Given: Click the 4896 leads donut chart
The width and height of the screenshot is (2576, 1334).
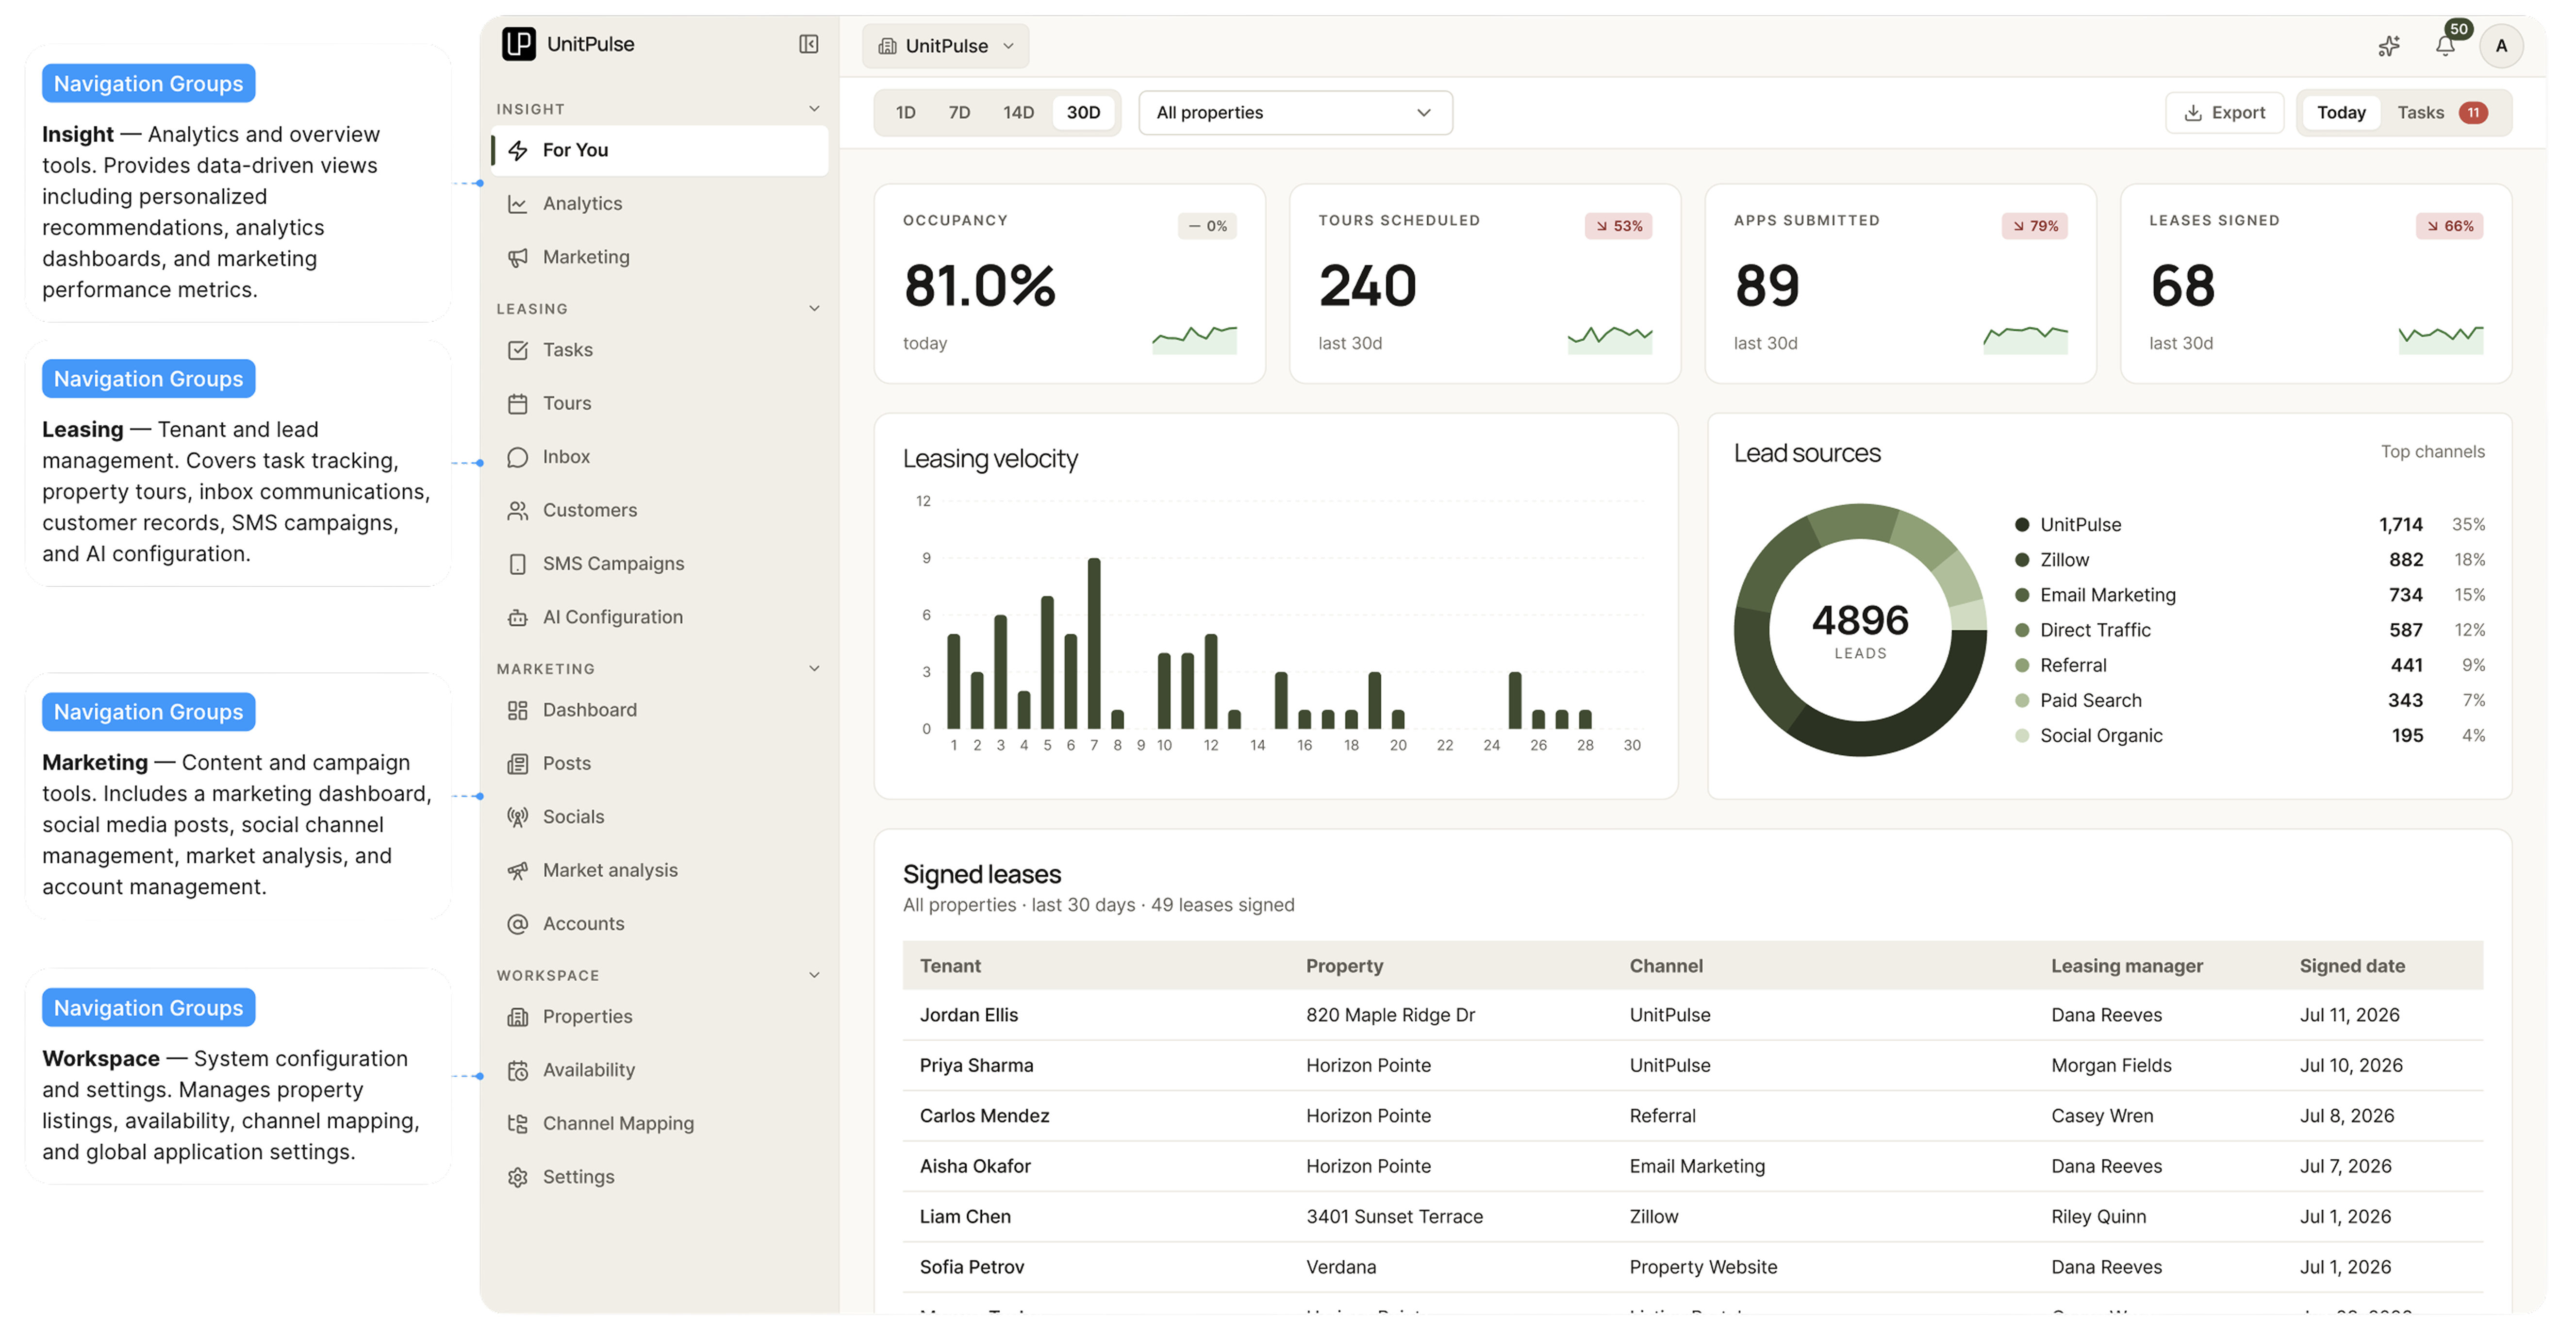Looking at the screenshot, I should [1860, 630].
